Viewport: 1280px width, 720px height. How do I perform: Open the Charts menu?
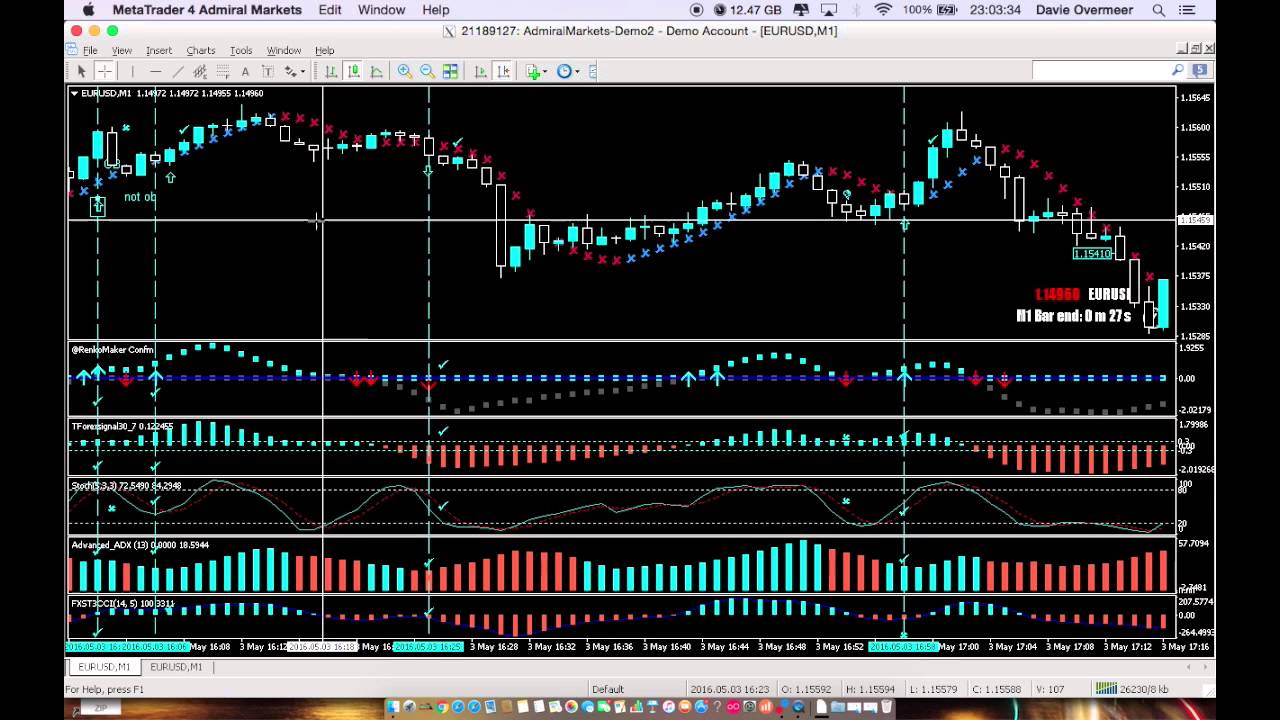(x=200, y=50)
